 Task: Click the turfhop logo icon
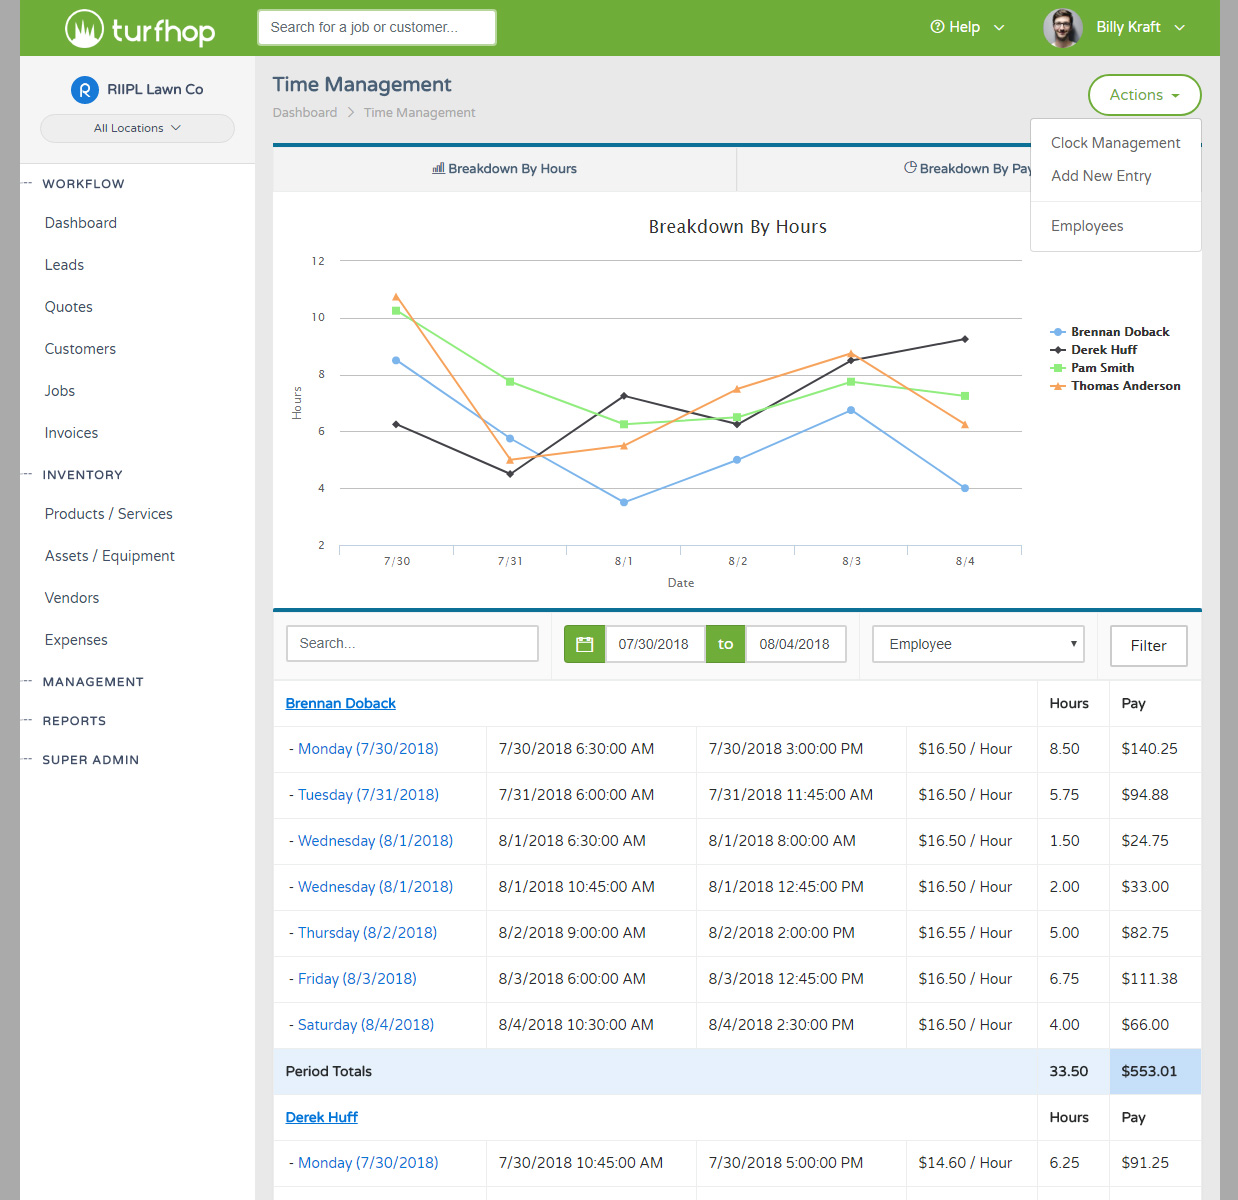(85, 29)
